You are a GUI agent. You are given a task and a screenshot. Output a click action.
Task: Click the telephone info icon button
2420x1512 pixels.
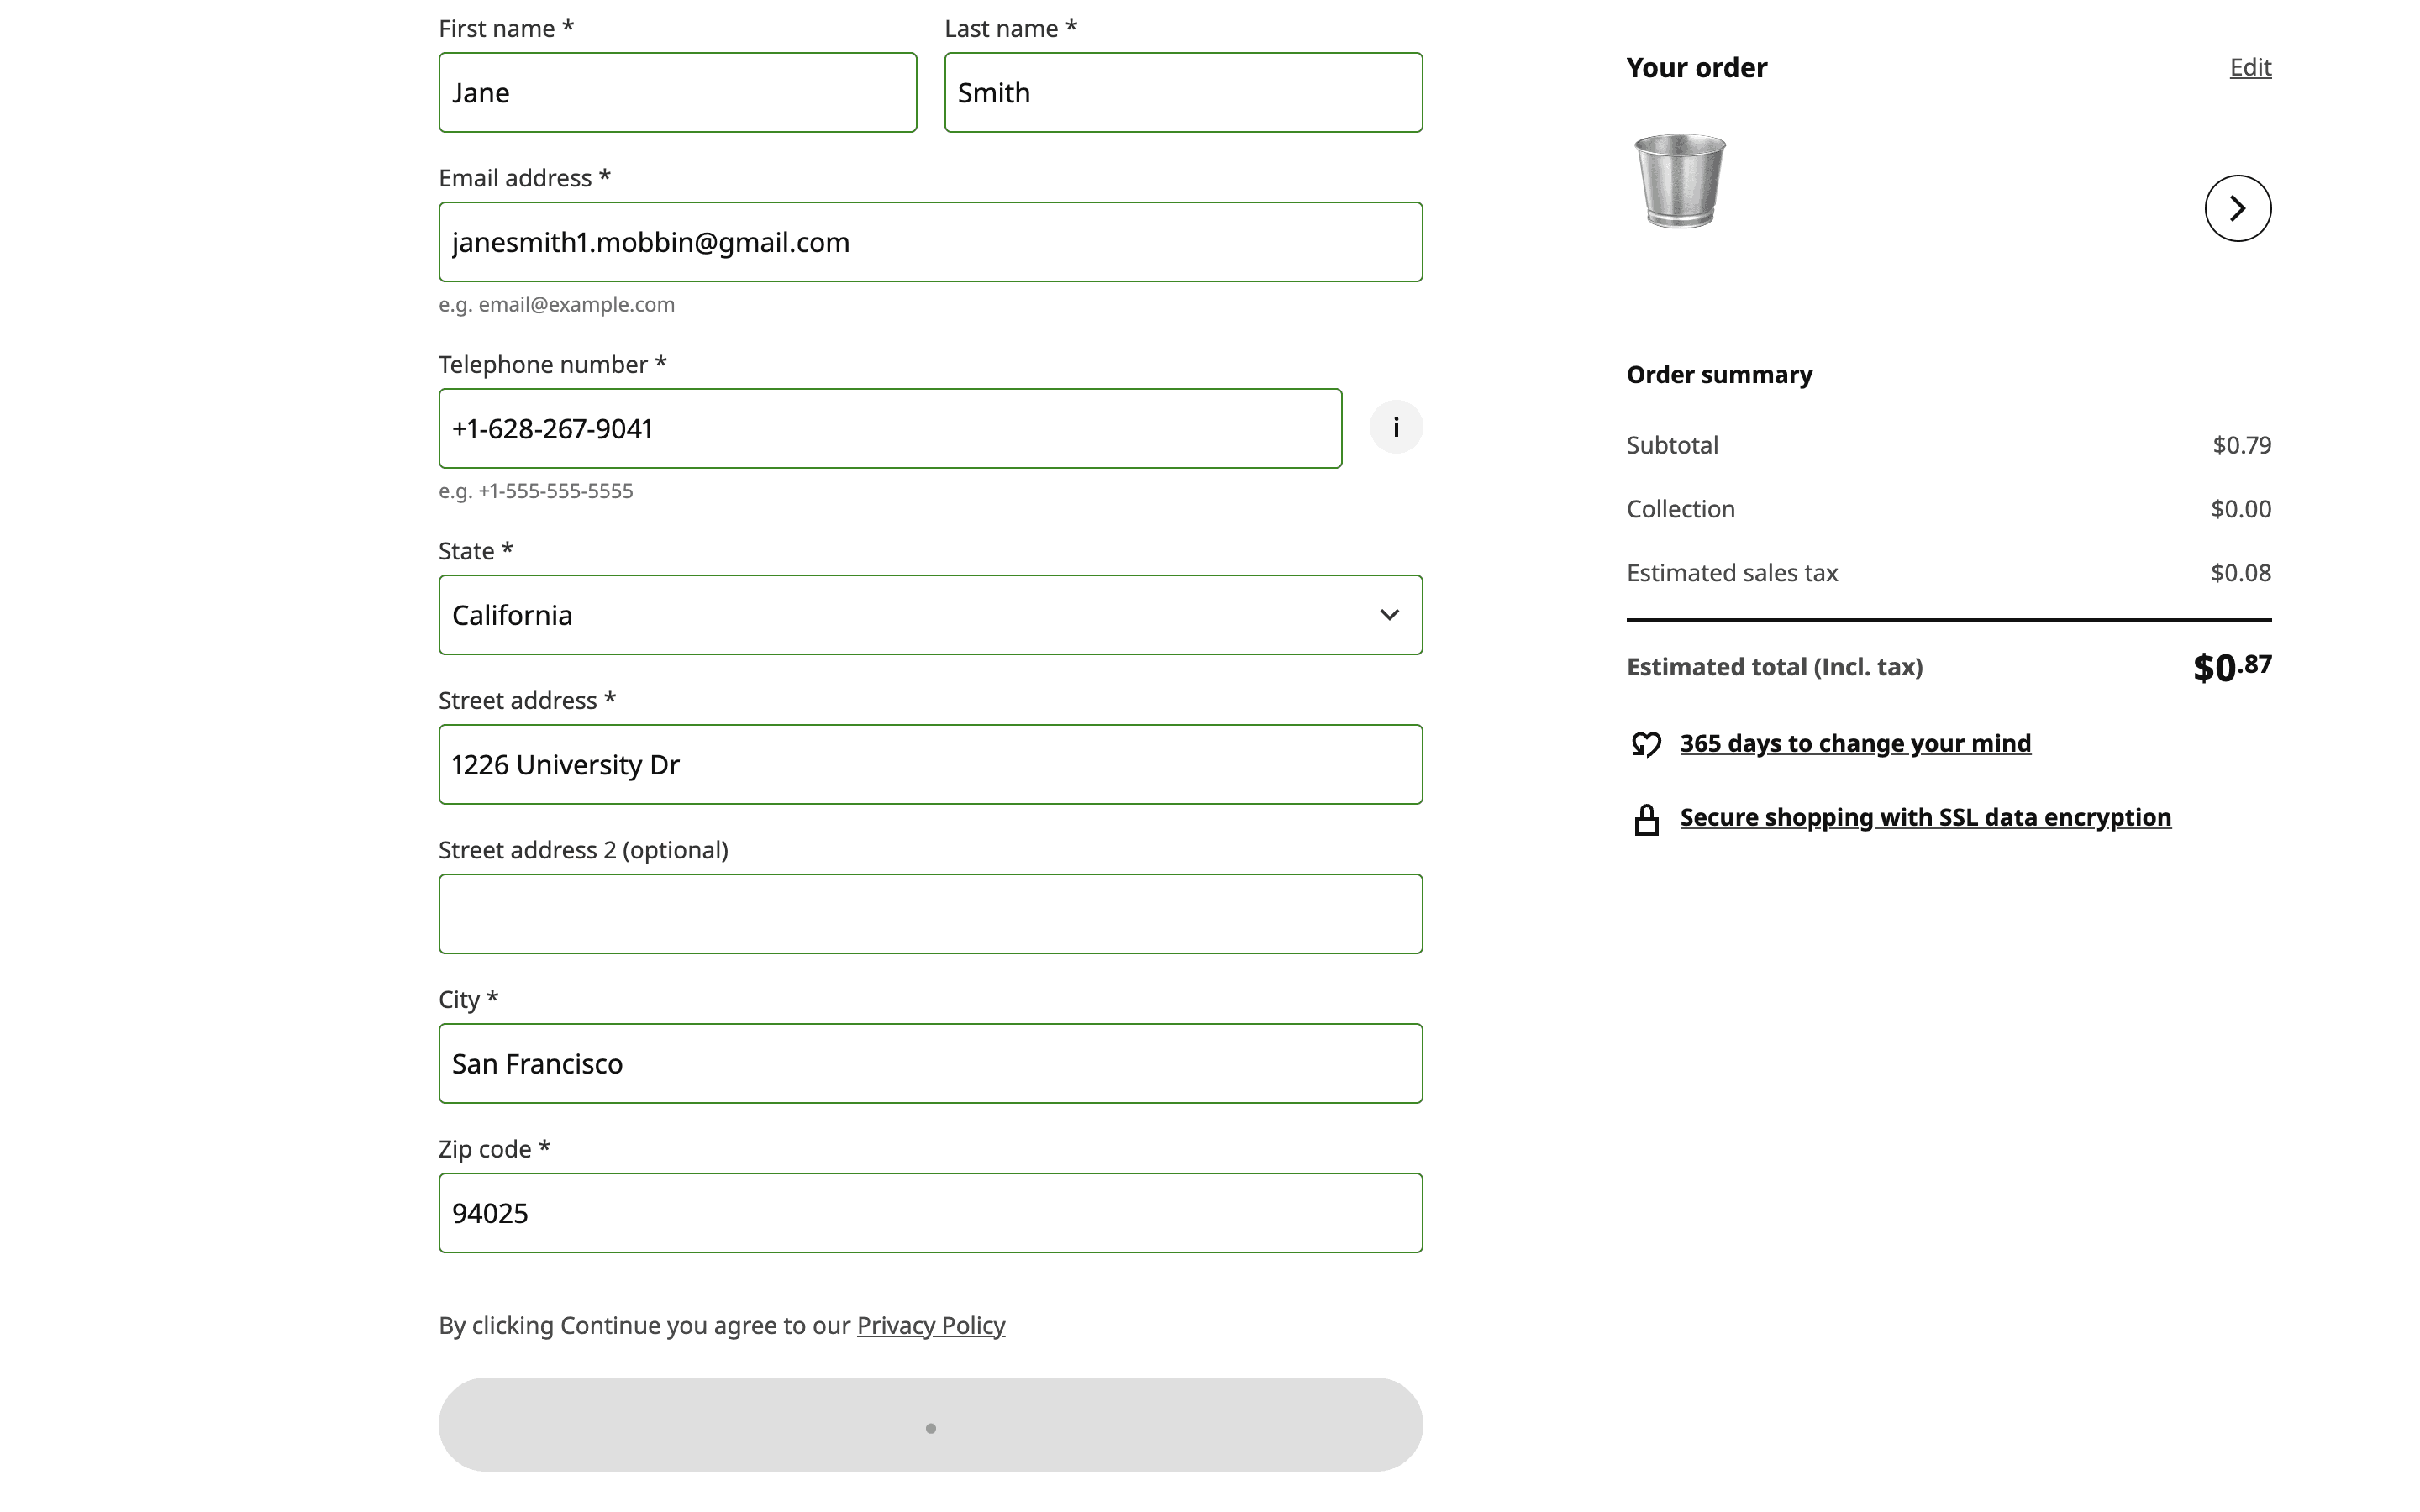tap(1395, 428)
